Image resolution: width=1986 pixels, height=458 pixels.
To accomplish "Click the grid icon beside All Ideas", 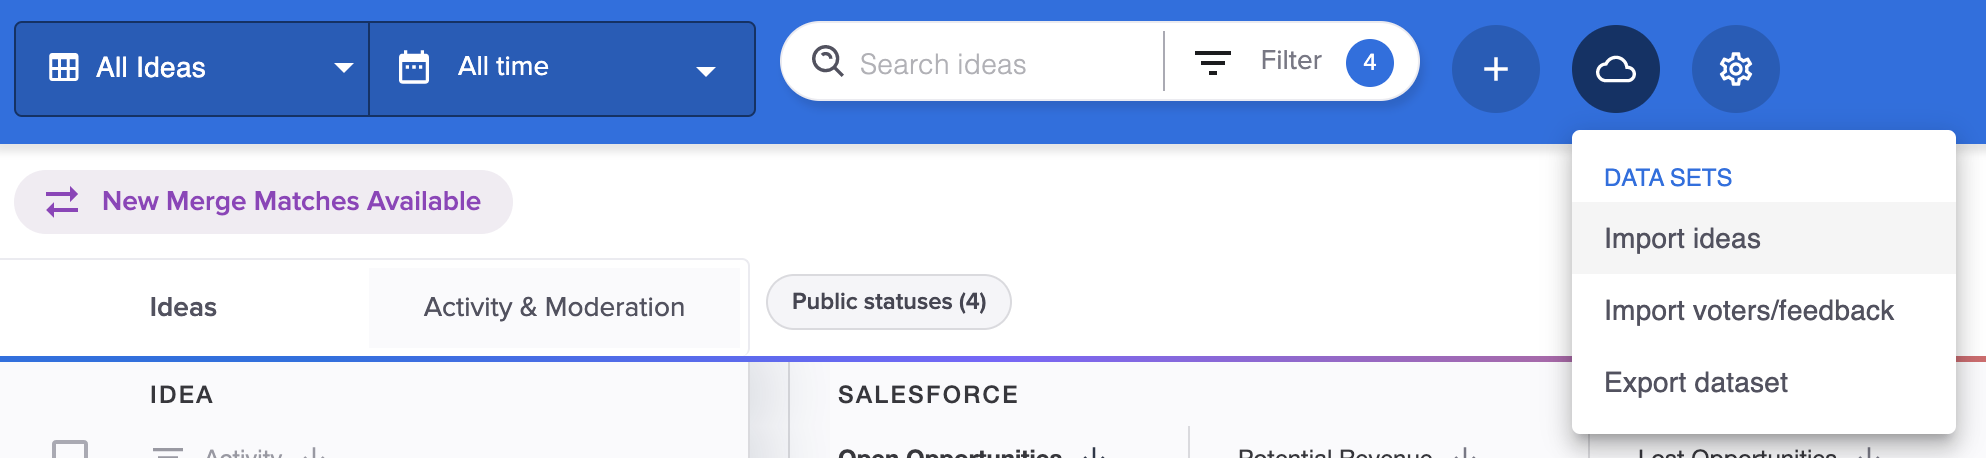I will point(64,68).
